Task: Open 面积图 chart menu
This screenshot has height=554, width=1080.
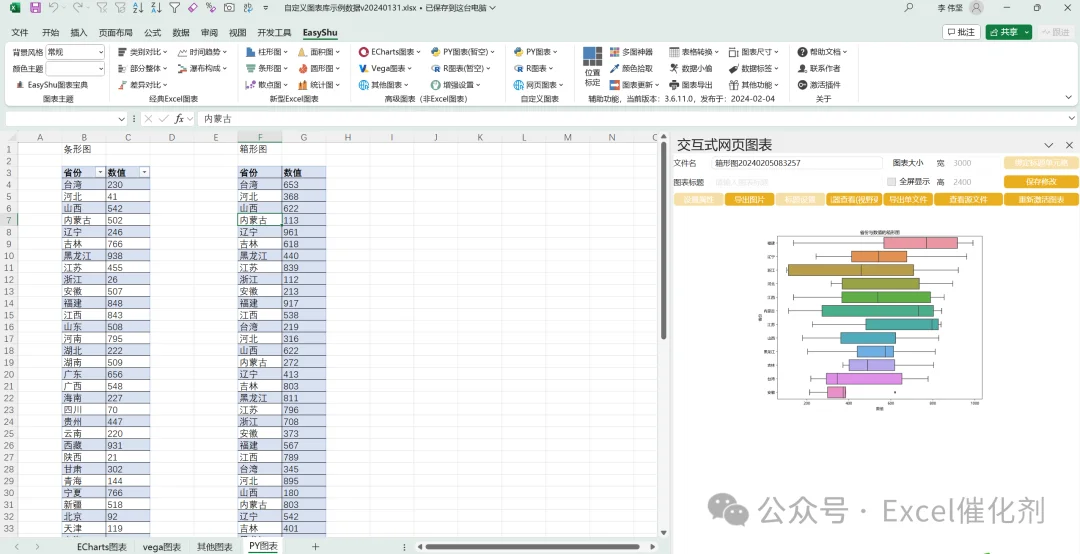Action: 319,52
